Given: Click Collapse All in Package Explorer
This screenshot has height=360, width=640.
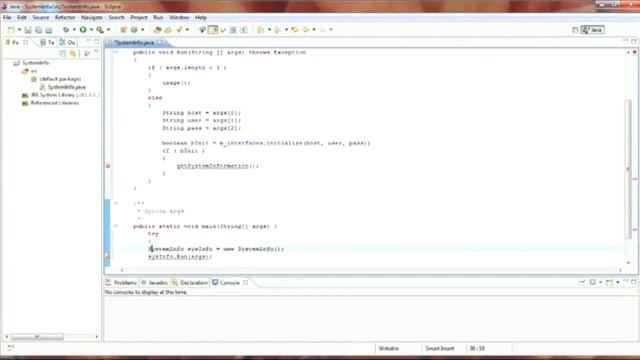Looking at the screenshot, I should (62, 53).
